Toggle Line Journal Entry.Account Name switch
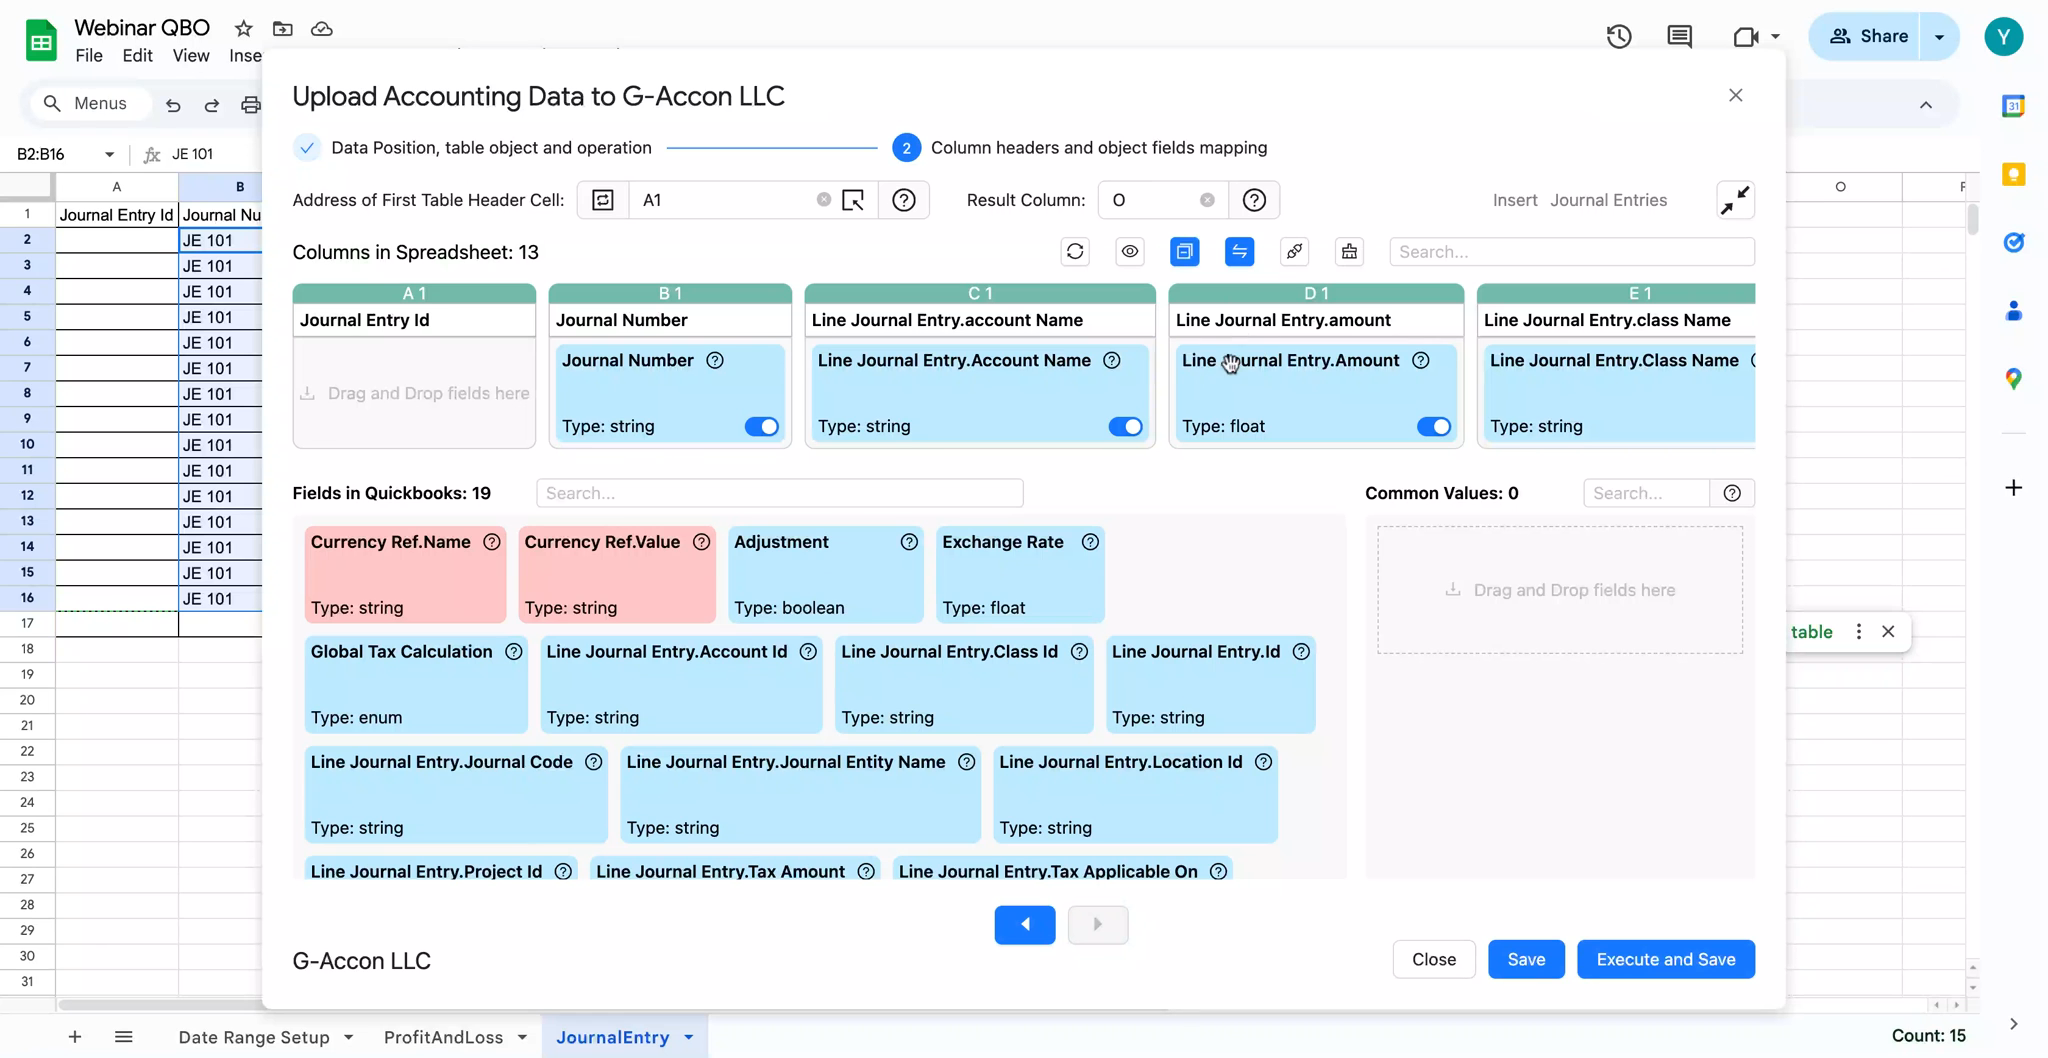Image resolution: width=2048 pixels, height=1058 pixels. [1125, 427]
